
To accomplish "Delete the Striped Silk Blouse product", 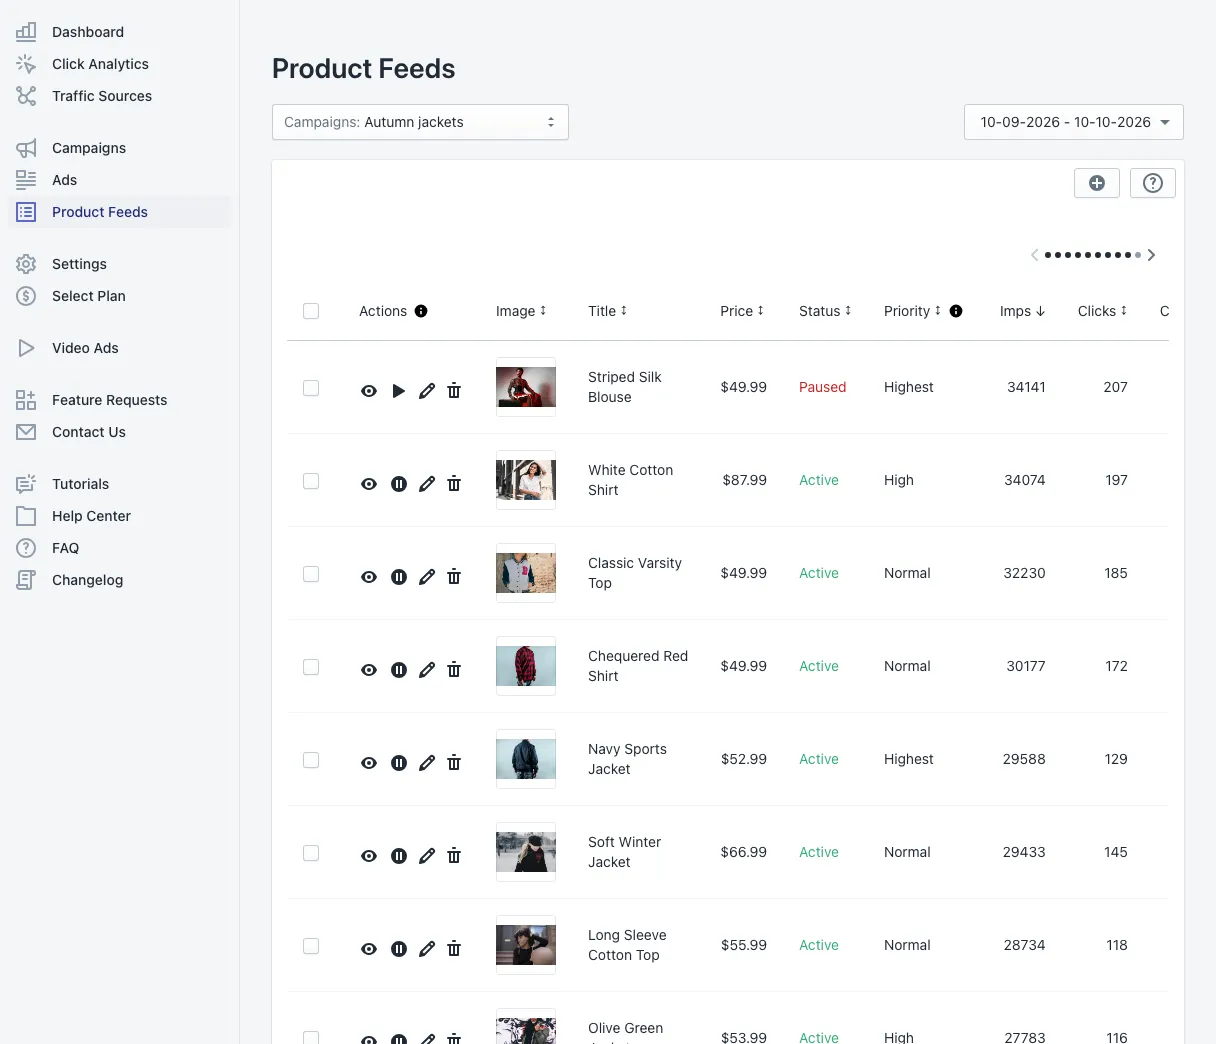I will (x=454, y=391).
